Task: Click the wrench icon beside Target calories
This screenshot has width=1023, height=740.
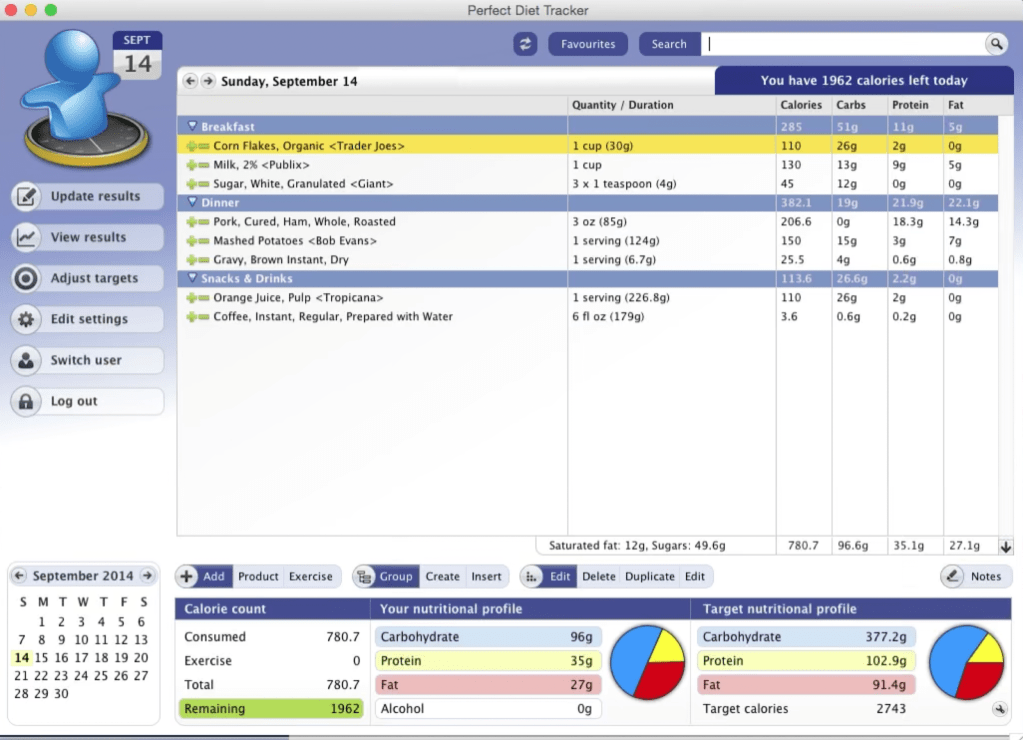Action: (x=997, y=709)
